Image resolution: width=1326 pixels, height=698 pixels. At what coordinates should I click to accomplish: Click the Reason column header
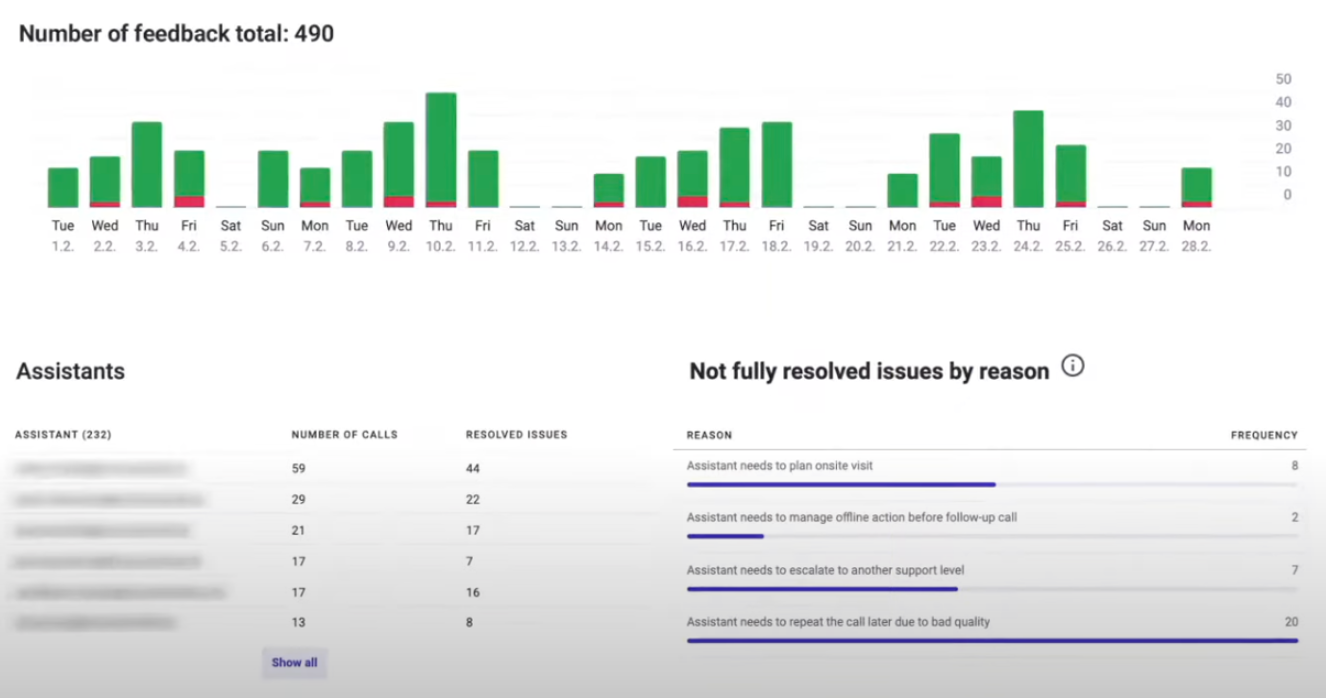pyautogui.click(x=709, y=435)
